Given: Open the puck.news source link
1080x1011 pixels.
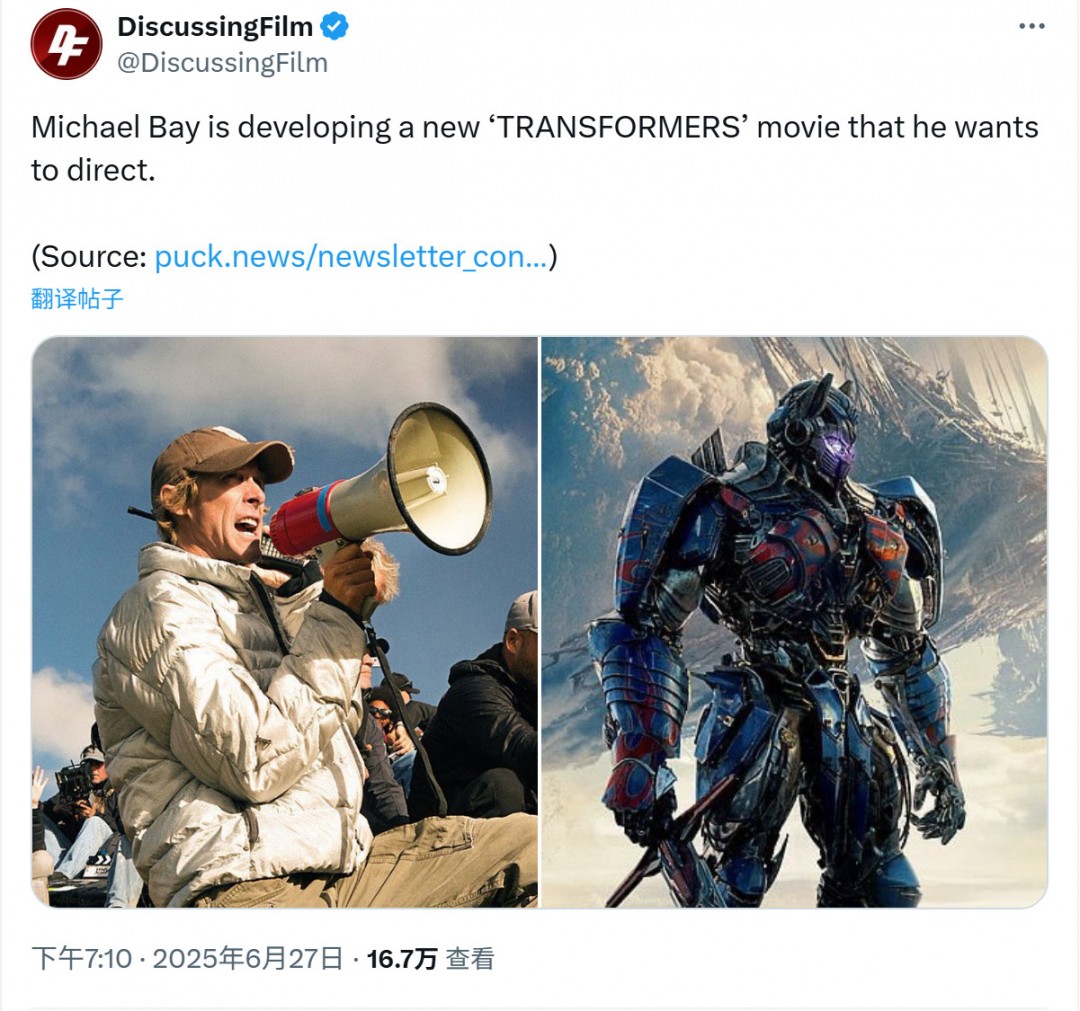Looking at the screenshot, I should point(351,257).
